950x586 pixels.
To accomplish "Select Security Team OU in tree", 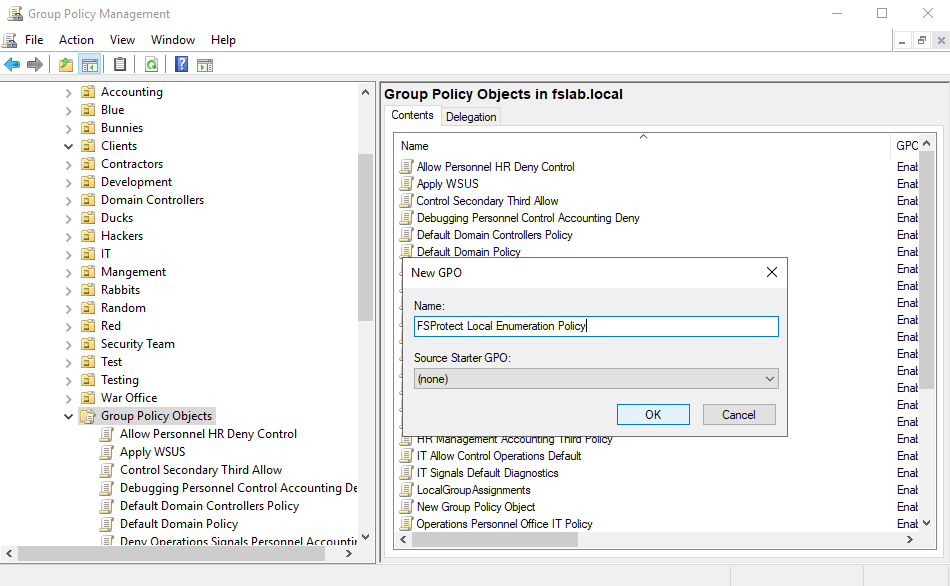I will (x=137, y=344).
